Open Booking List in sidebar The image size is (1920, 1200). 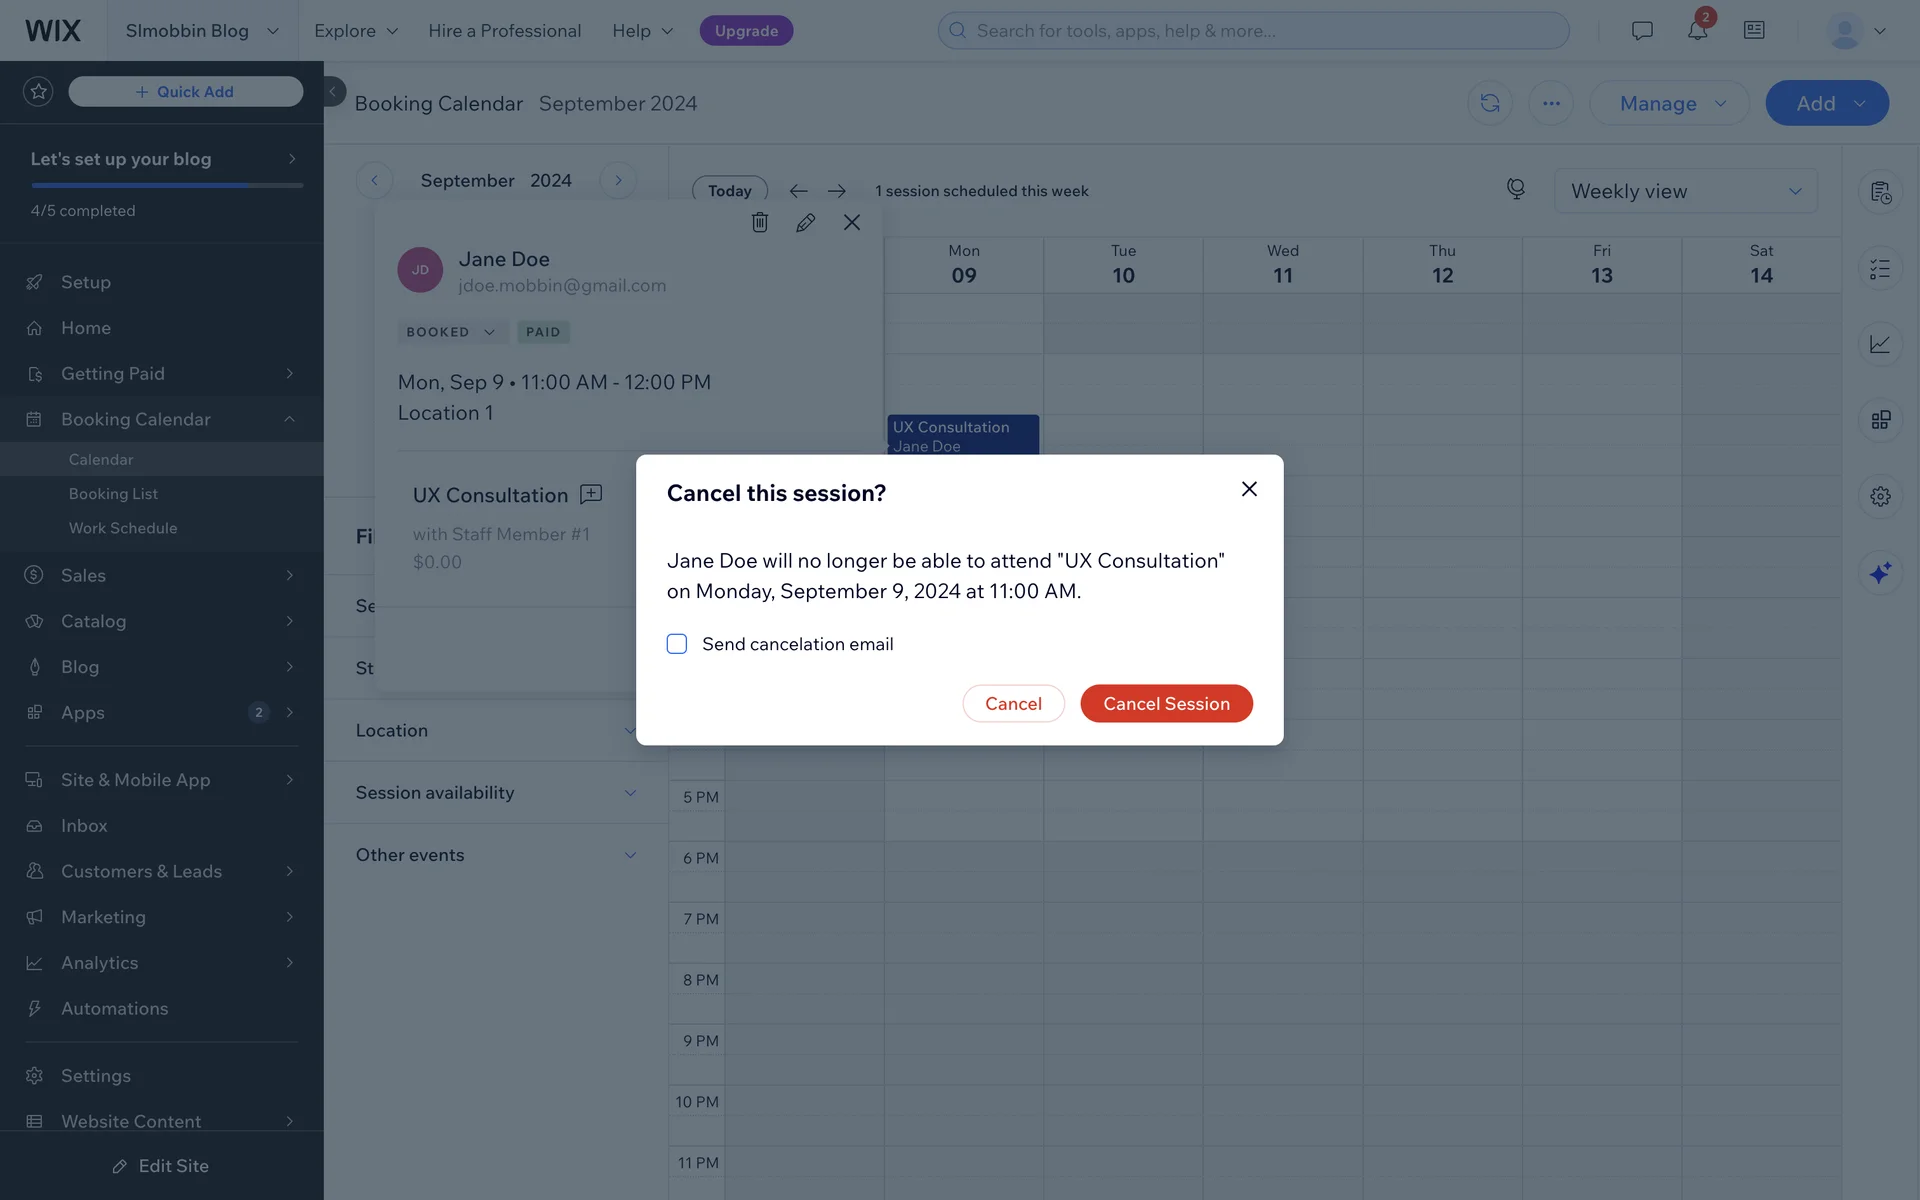[113, 494]
